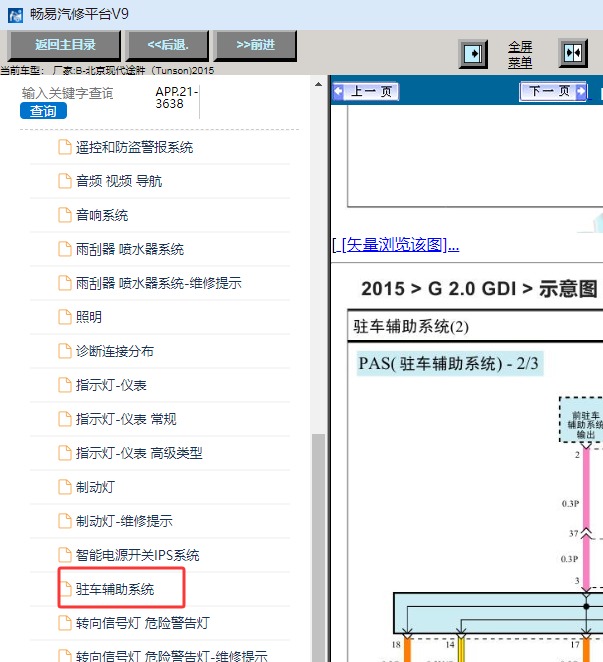The width and height of the screenshot is (603, 662).
Task: Click left arrow icon on 上一页 button
Action: [x=339, y=91]
